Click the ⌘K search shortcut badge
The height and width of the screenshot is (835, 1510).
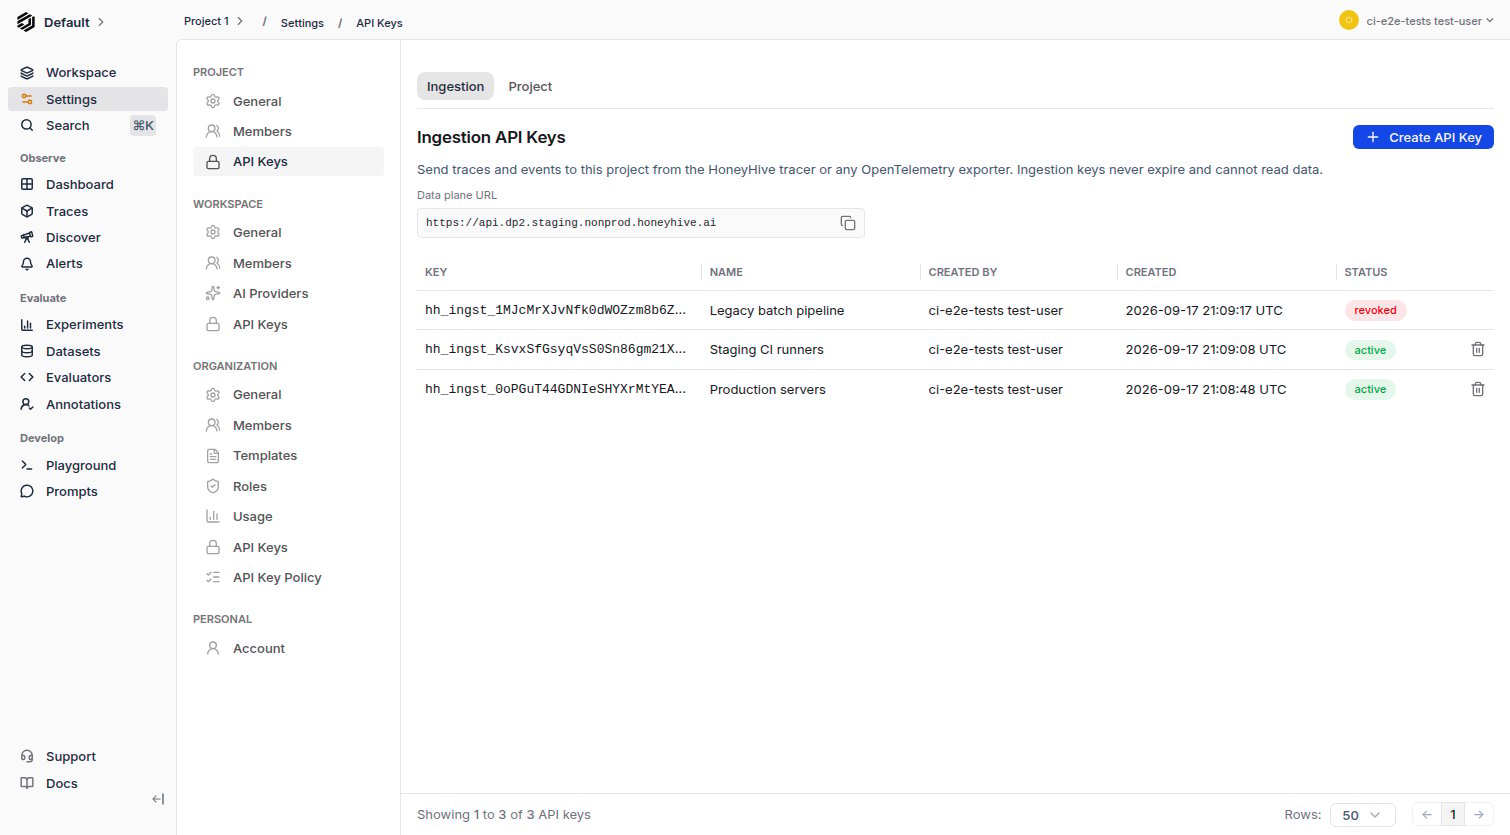pos(143,125)
